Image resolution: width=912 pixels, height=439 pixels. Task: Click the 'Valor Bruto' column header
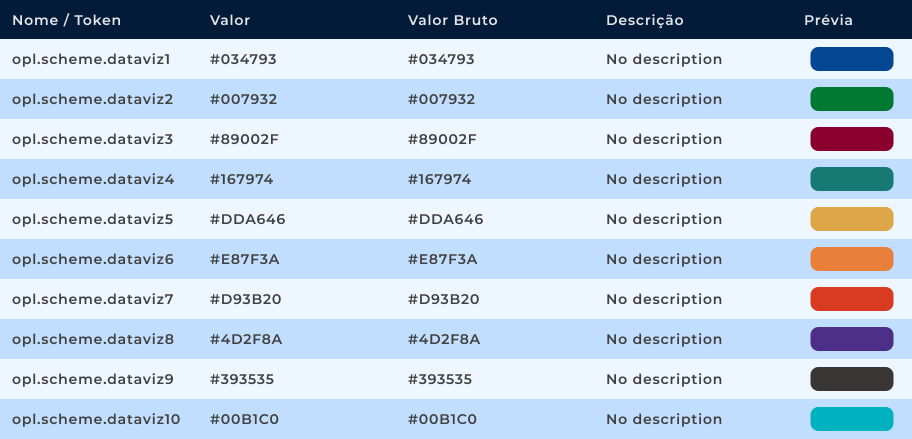[x=452, y=20]
